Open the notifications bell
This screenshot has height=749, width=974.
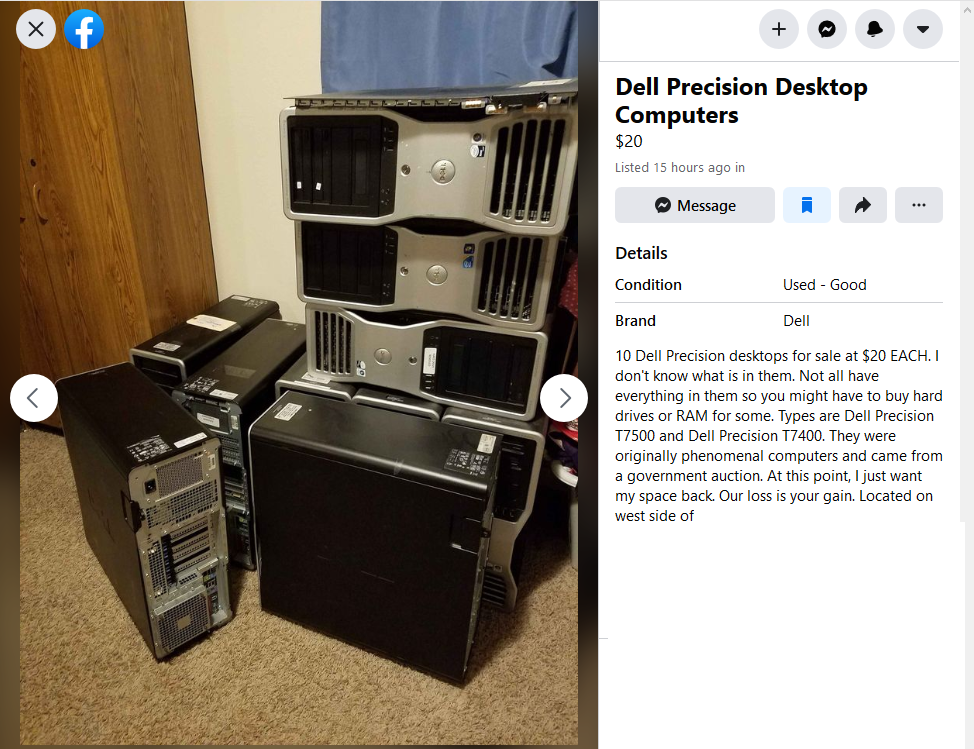tap(875, 29)
